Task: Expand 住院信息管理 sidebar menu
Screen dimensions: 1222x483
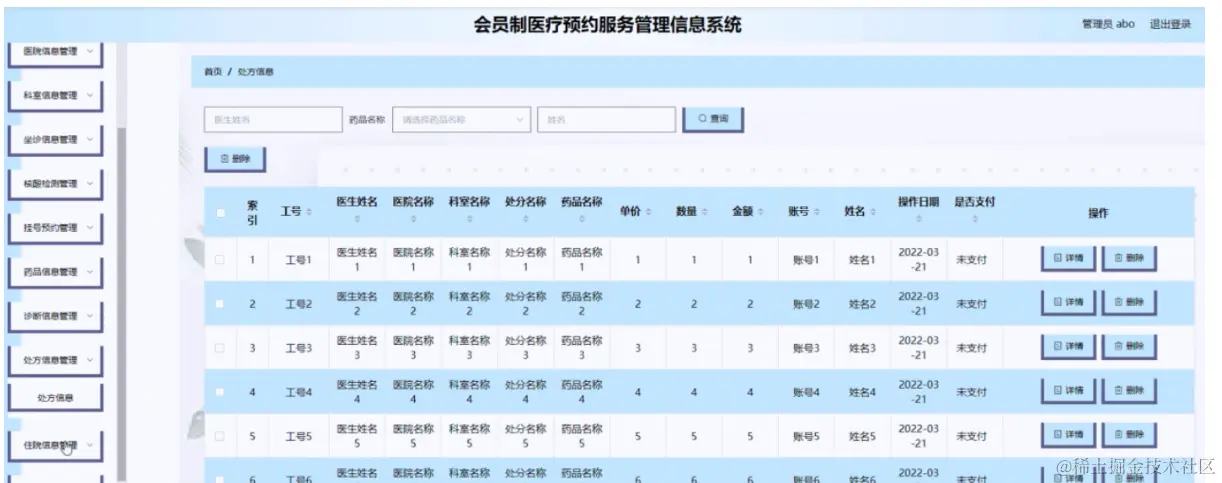Action: tap(56, 446)
